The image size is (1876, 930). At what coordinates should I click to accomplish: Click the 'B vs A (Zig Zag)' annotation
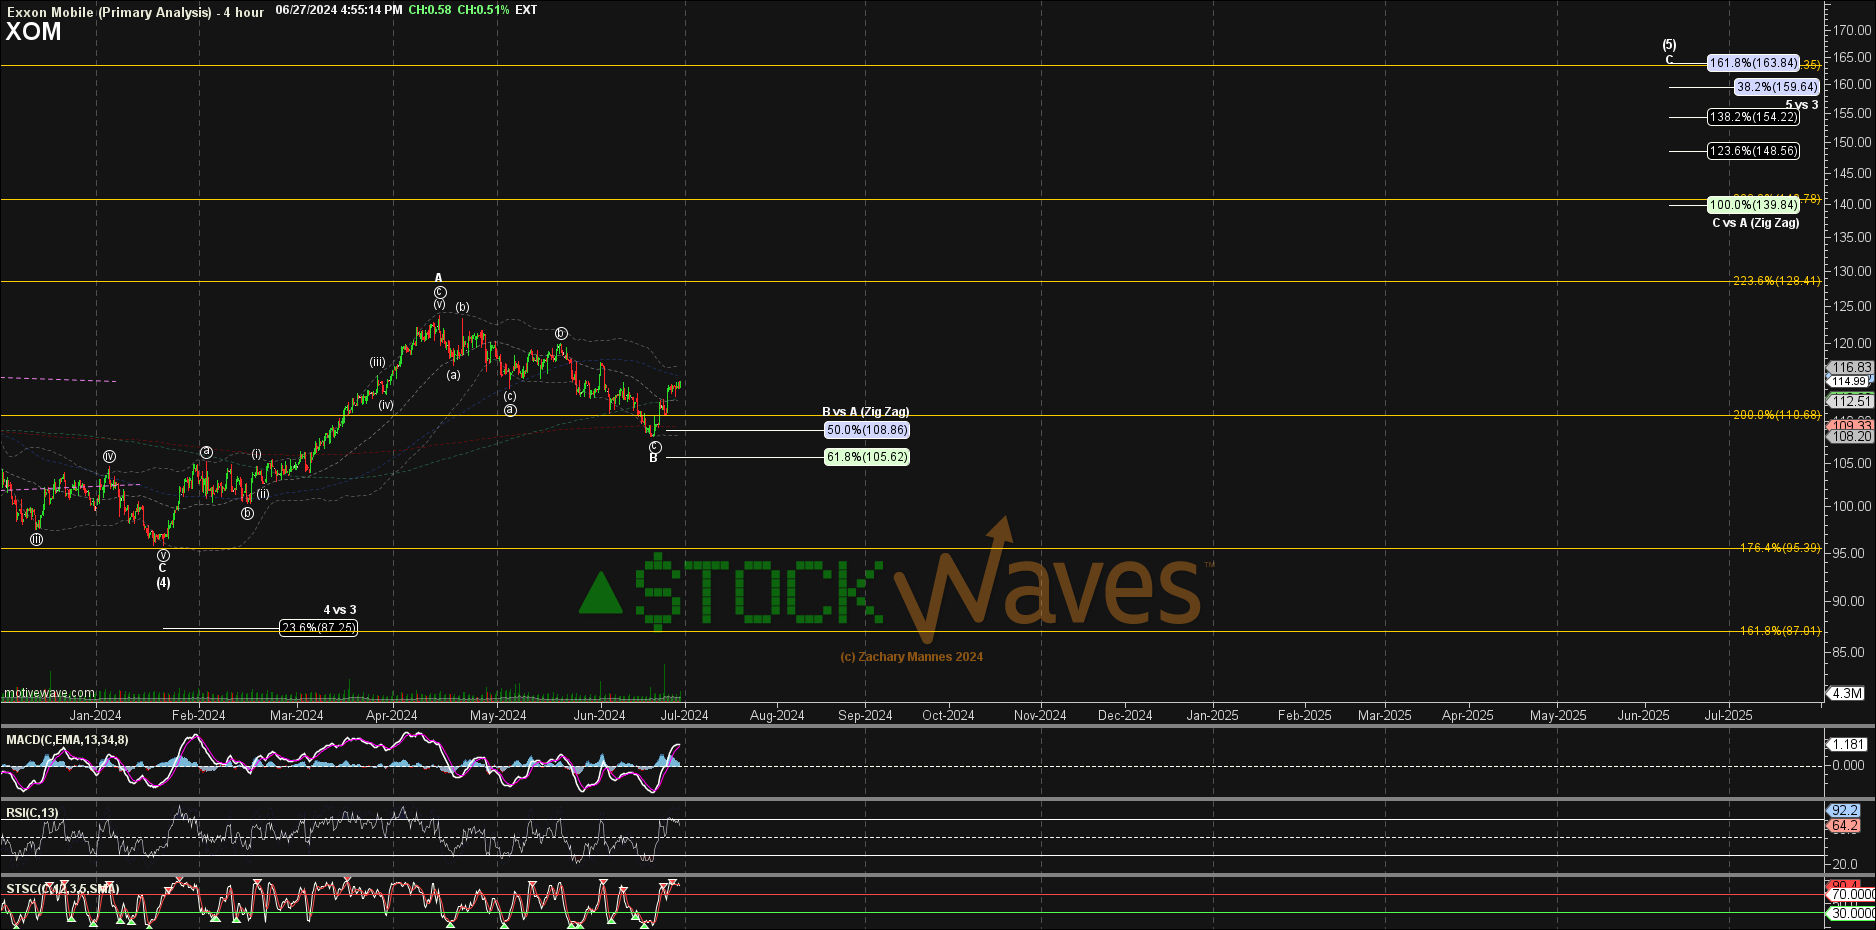865,412
